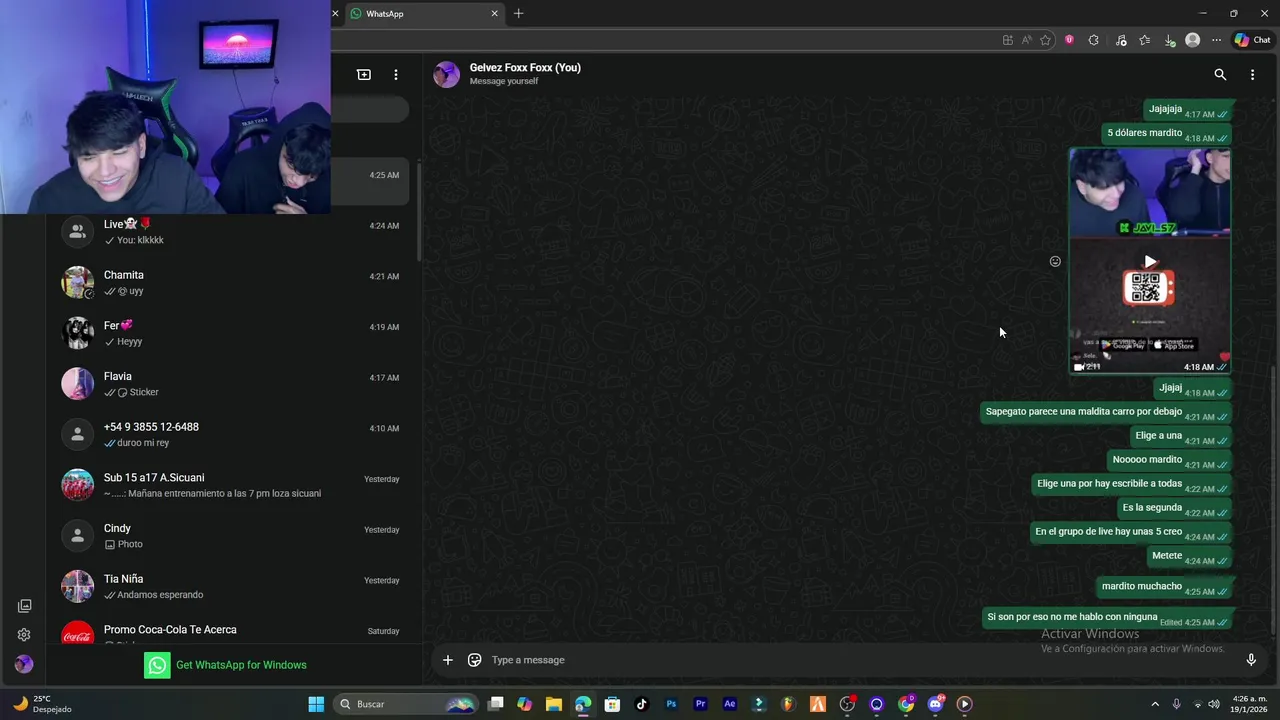Image resolution: width=1280 pixels, height=720 pixels.
Task: Click the taskbar Buscar search box
Action: click(x=407, y=704)
